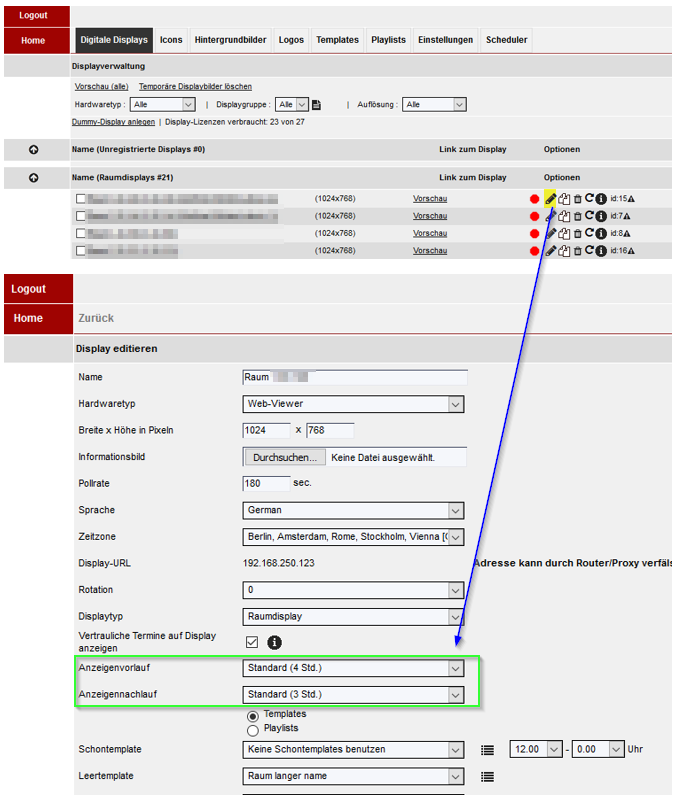Open the Zeitzone dropdown

354,537
